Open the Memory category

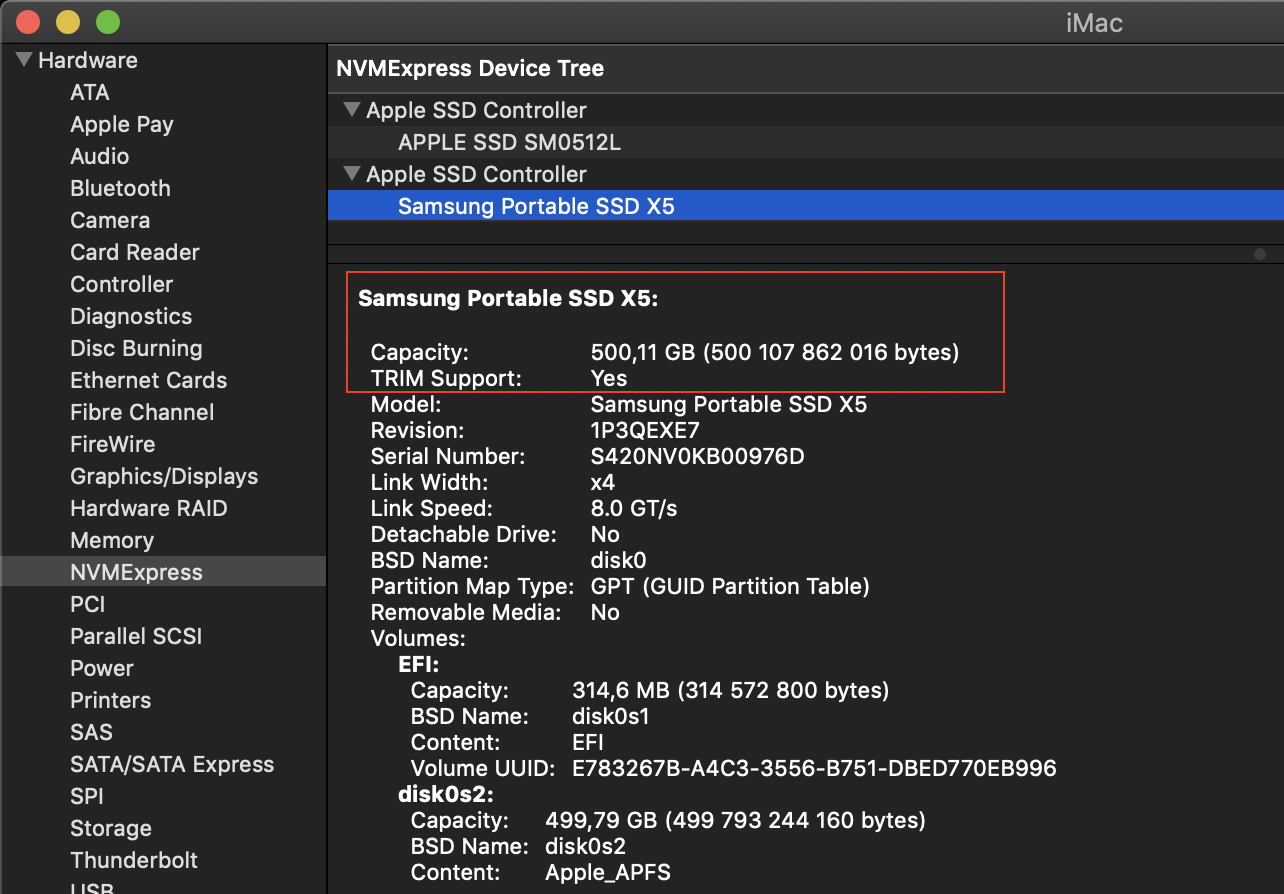112,540
